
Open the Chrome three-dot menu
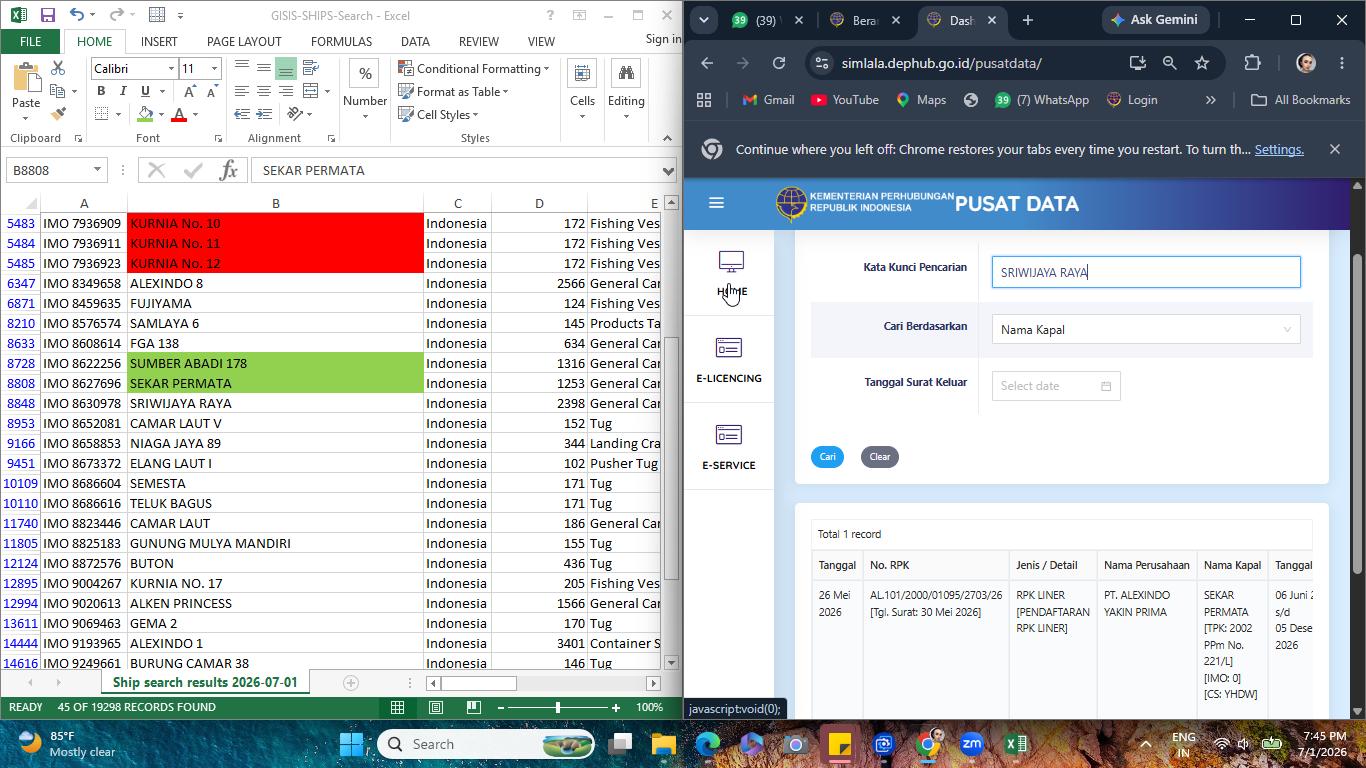[x=1342, y=63]
